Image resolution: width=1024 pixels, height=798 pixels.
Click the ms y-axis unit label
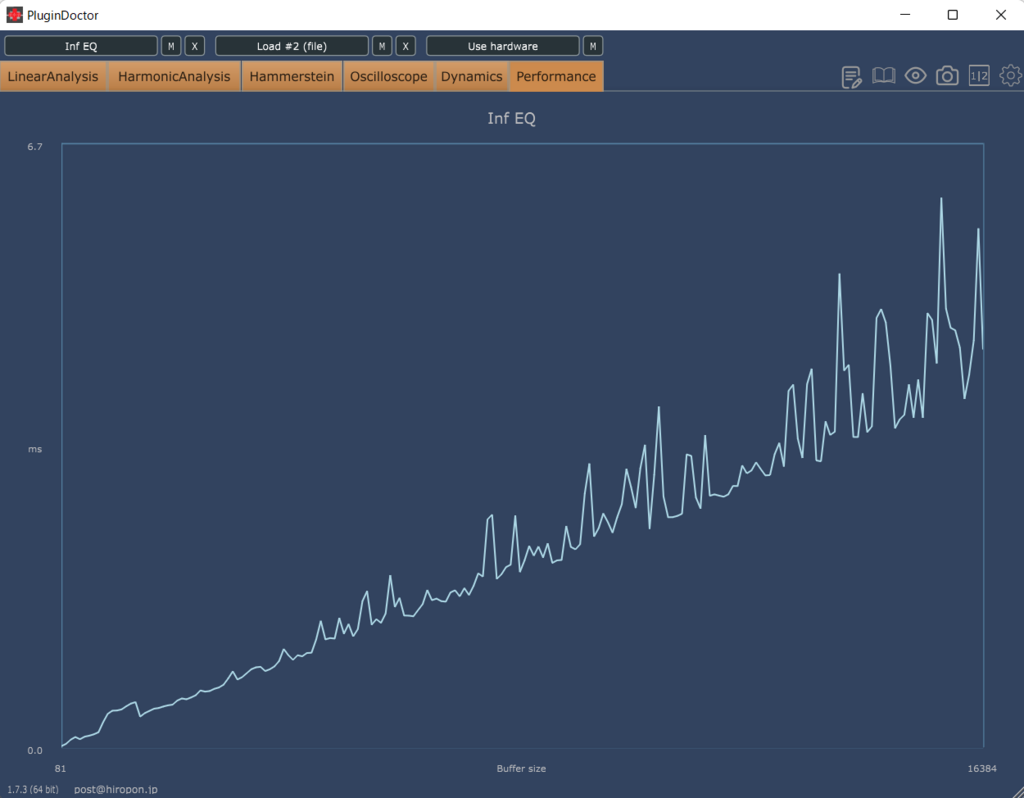pos(35,449)
